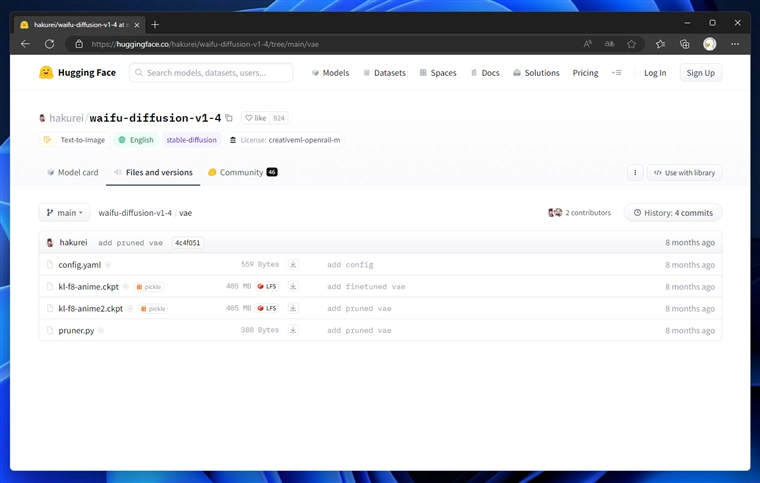Reload the page with refresh icon
Viewport: 760px width, 483px height.
click(x=49, y=44)
